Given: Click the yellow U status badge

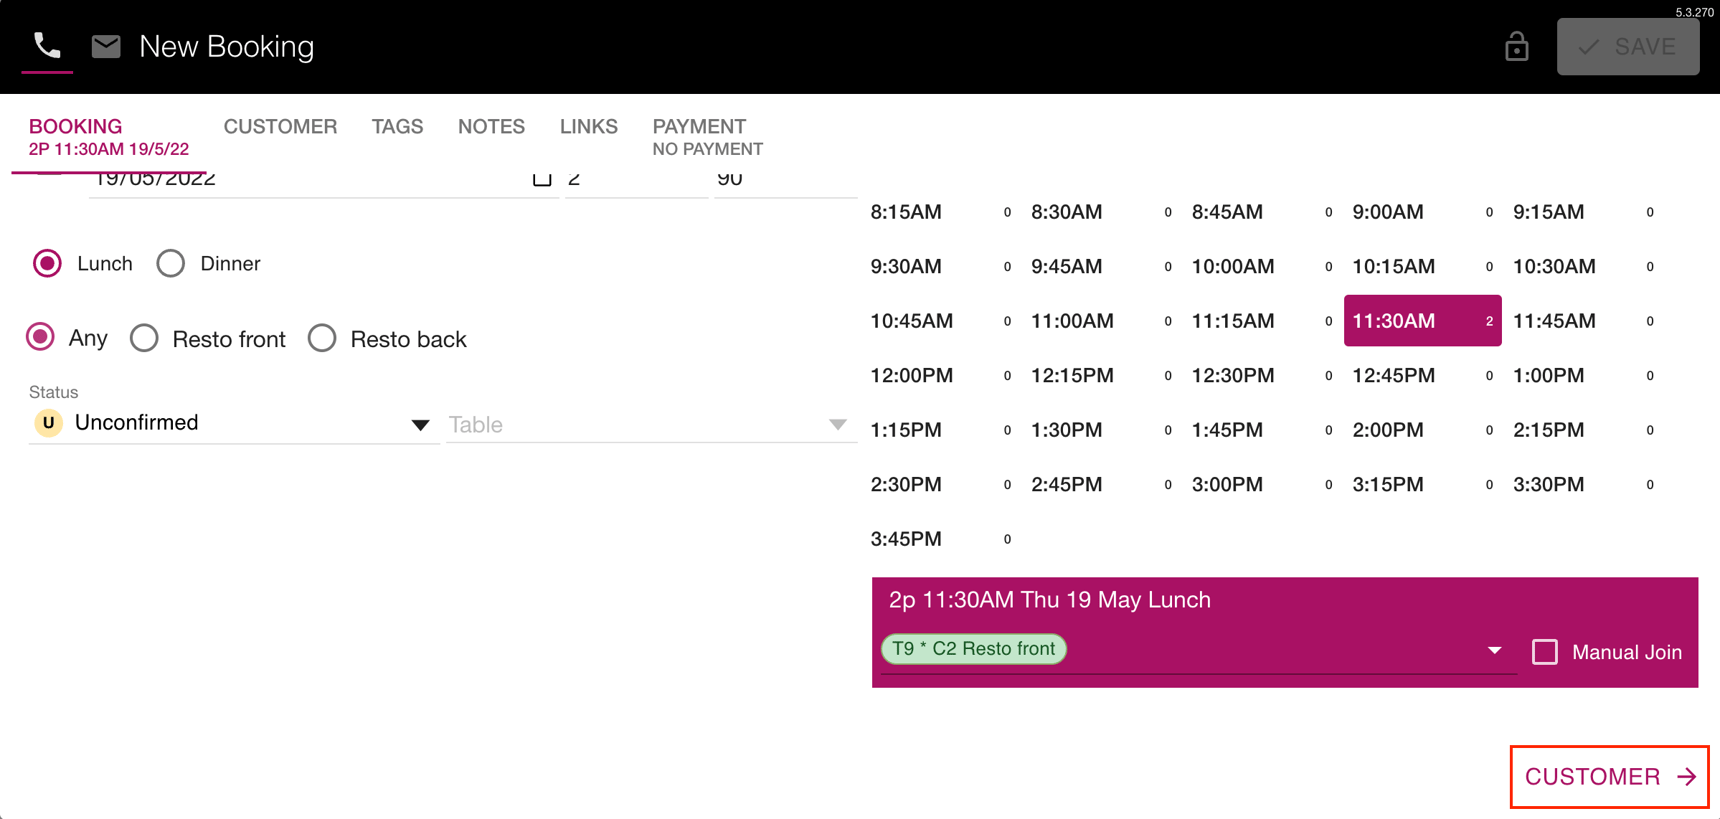Looking at the screenshot, I should 48,423.
